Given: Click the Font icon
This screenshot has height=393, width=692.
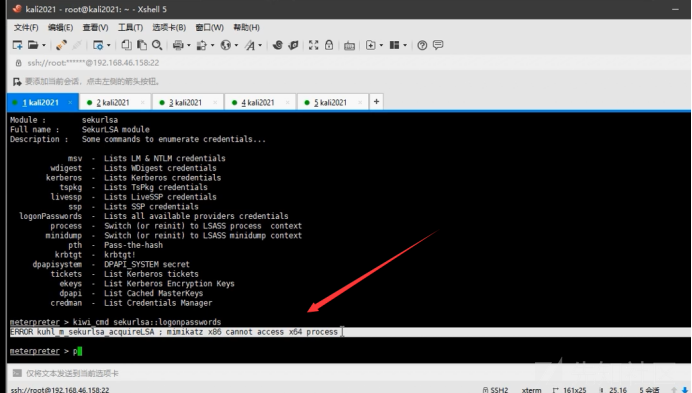Looking at the screenshot, I should pos(250,45).
